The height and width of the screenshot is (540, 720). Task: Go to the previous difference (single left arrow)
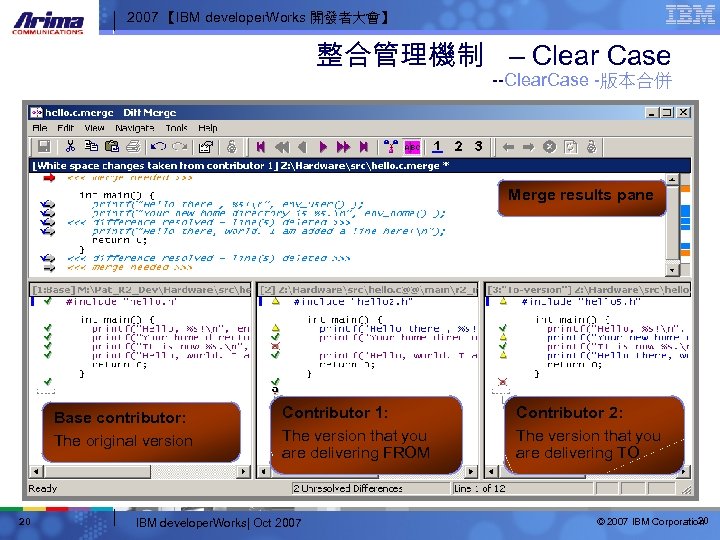(302, 147)
